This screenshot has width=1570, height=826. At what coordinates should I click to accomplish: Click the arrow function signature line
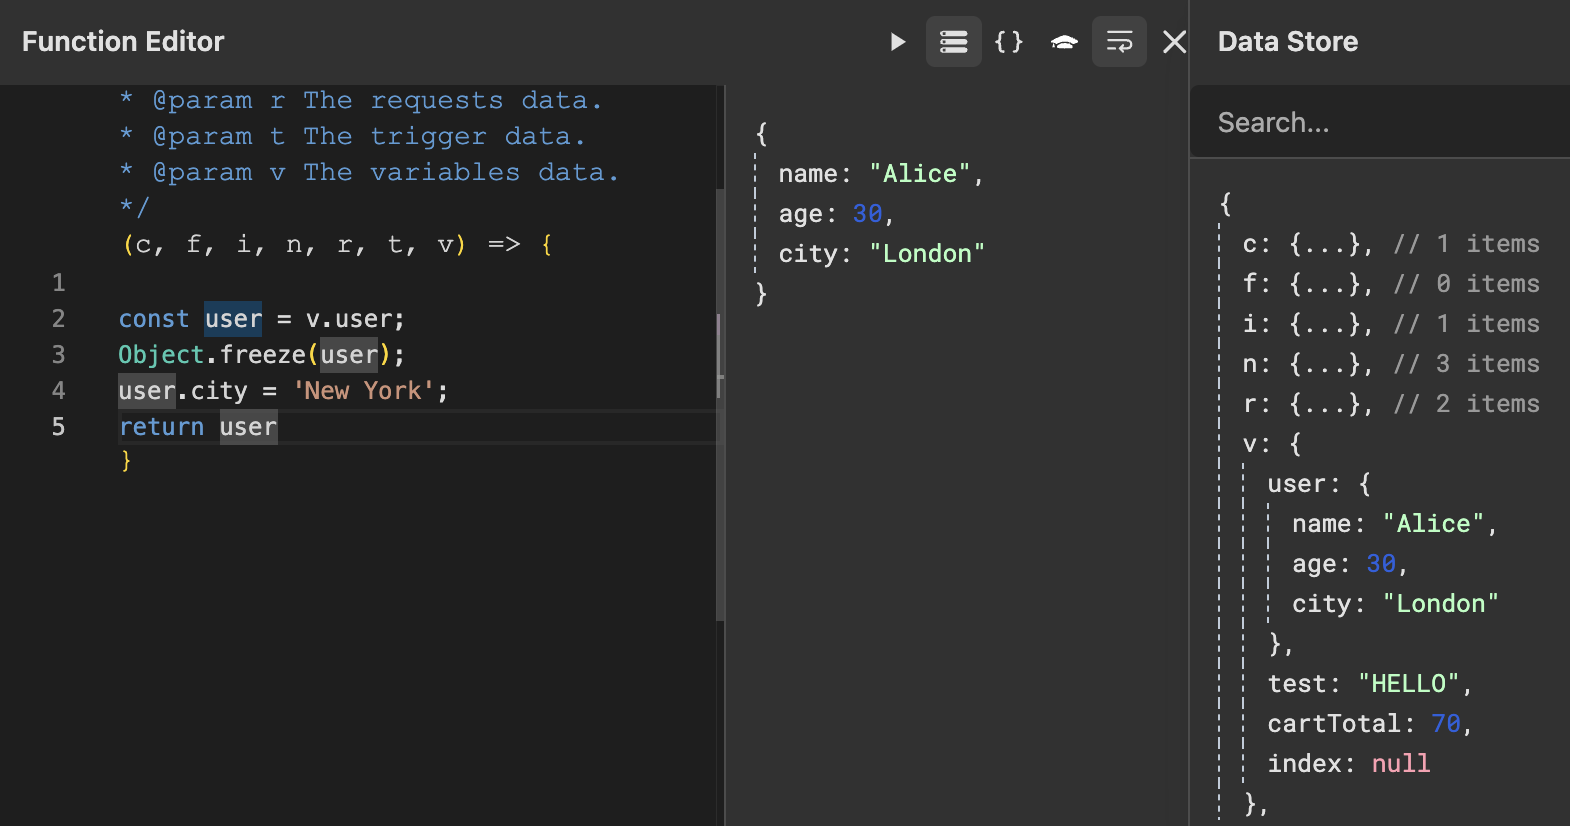tap(337, 245)
